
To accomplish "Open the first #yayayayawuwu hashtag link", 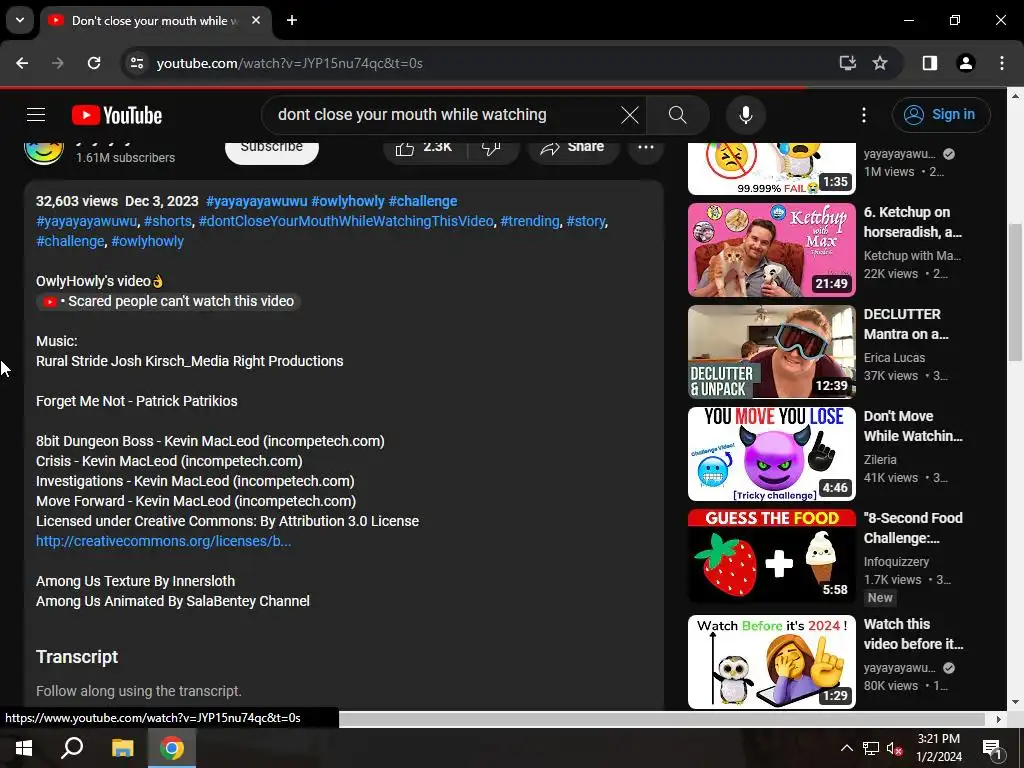I will point(256,201).
